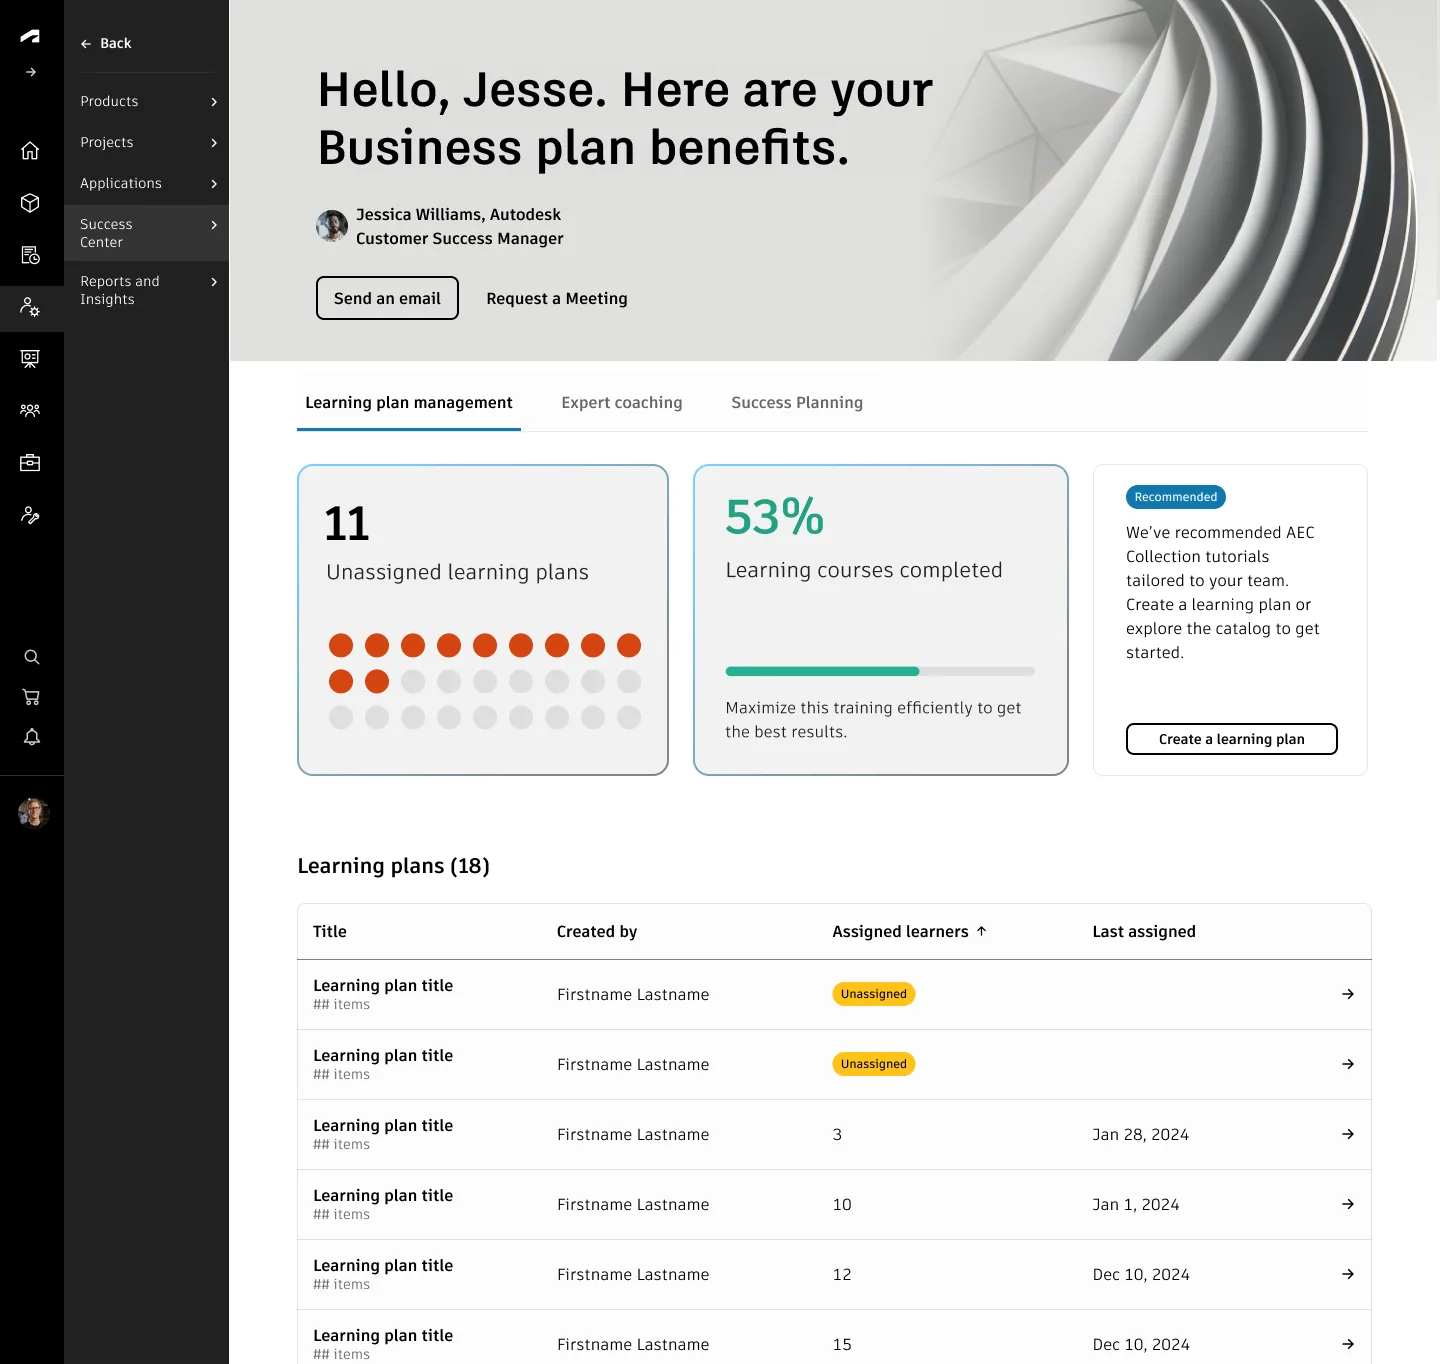Viewport: 1440px width, 1364px height.
Task: Open the certificate presentation sidebar icon
Action: (30, 358)
